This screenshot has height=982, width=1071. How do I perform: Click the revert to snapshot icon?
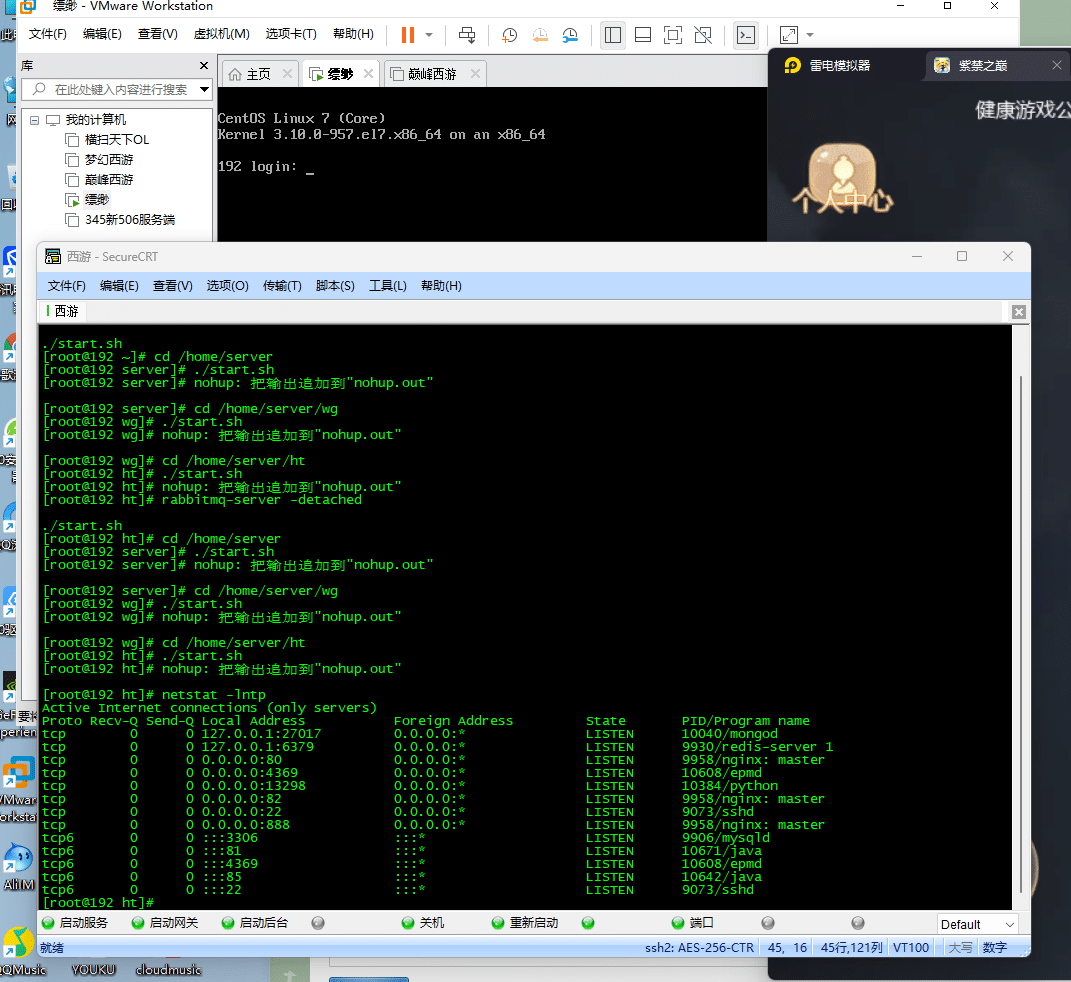point(540,35)
